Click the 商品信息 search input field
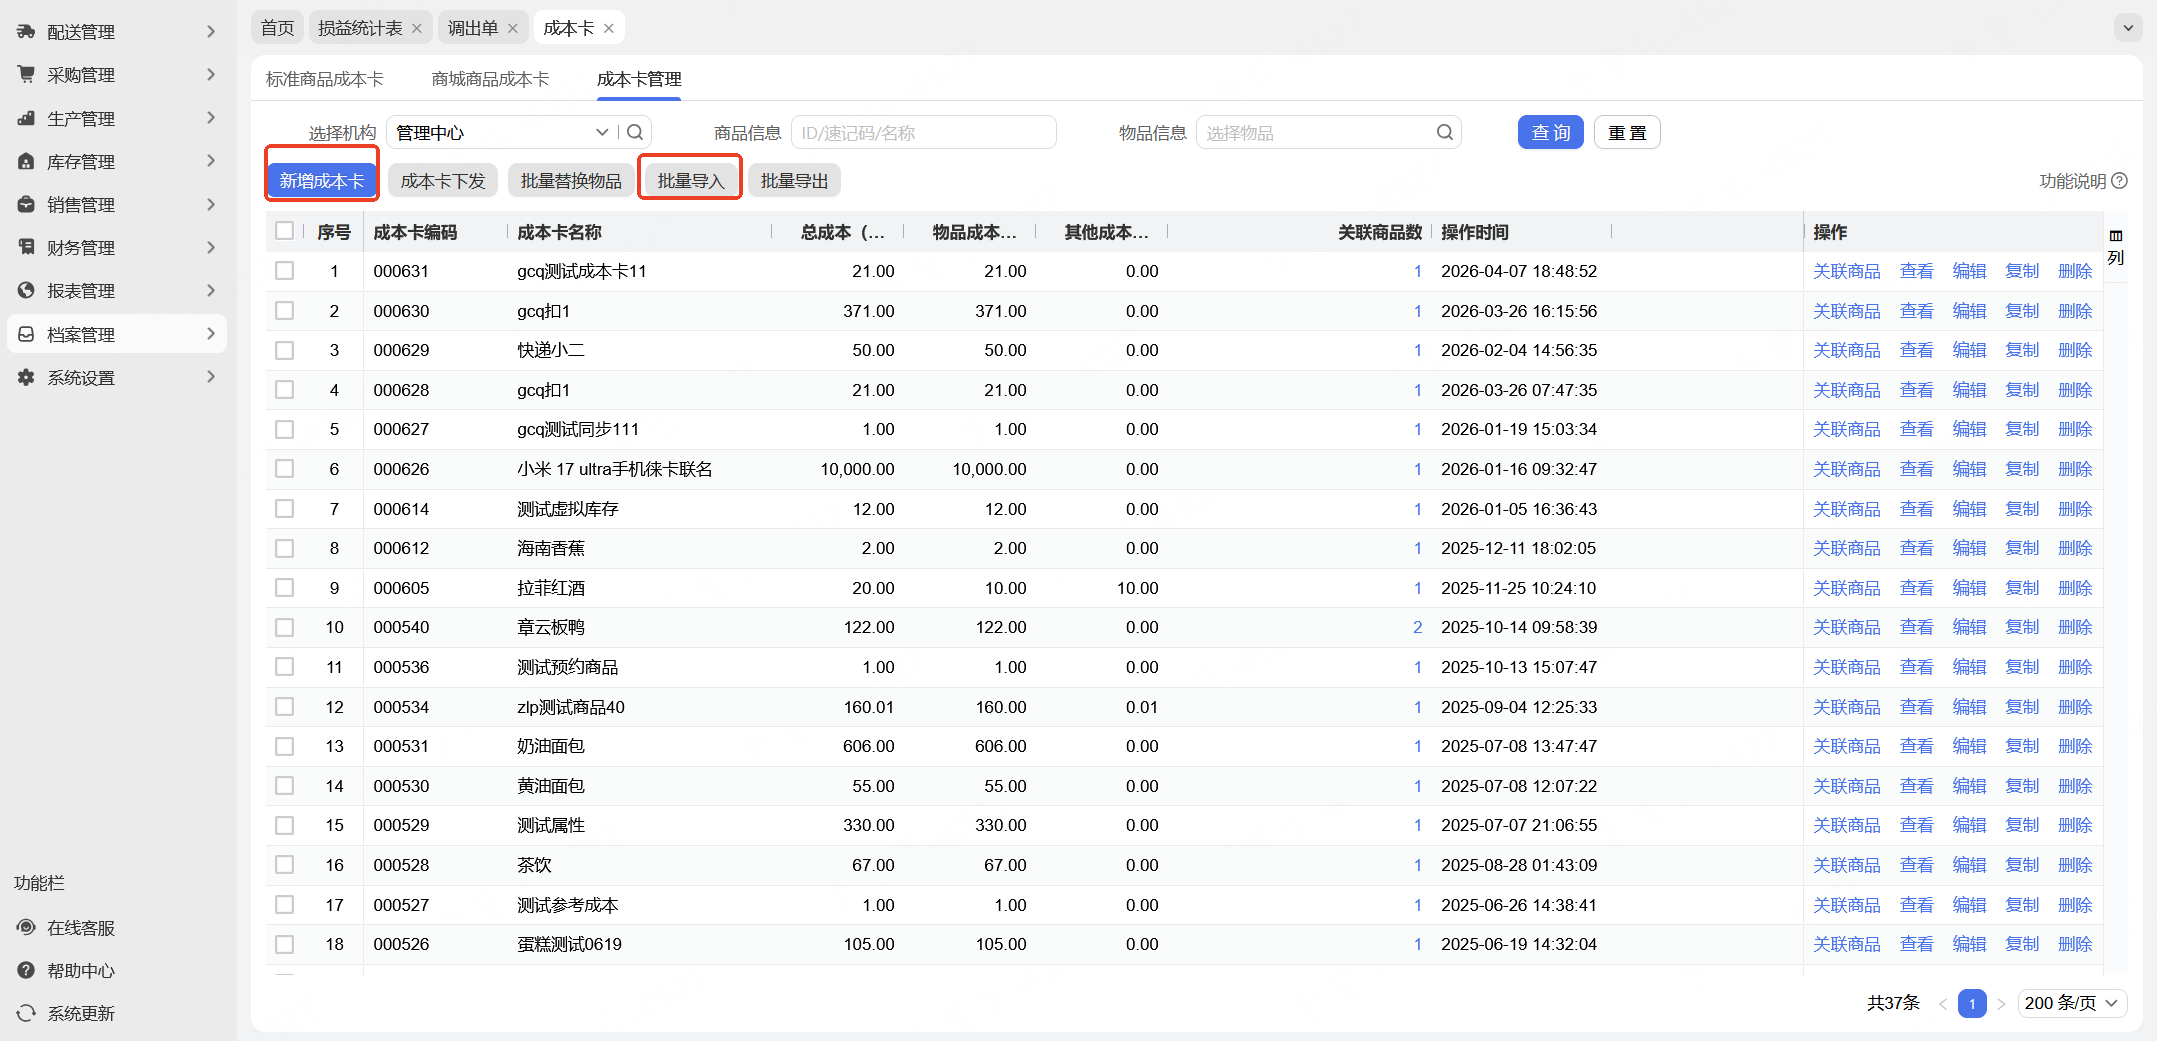Image resolution: width=2157 pixels, height=1041 pixels. point(922,132)
